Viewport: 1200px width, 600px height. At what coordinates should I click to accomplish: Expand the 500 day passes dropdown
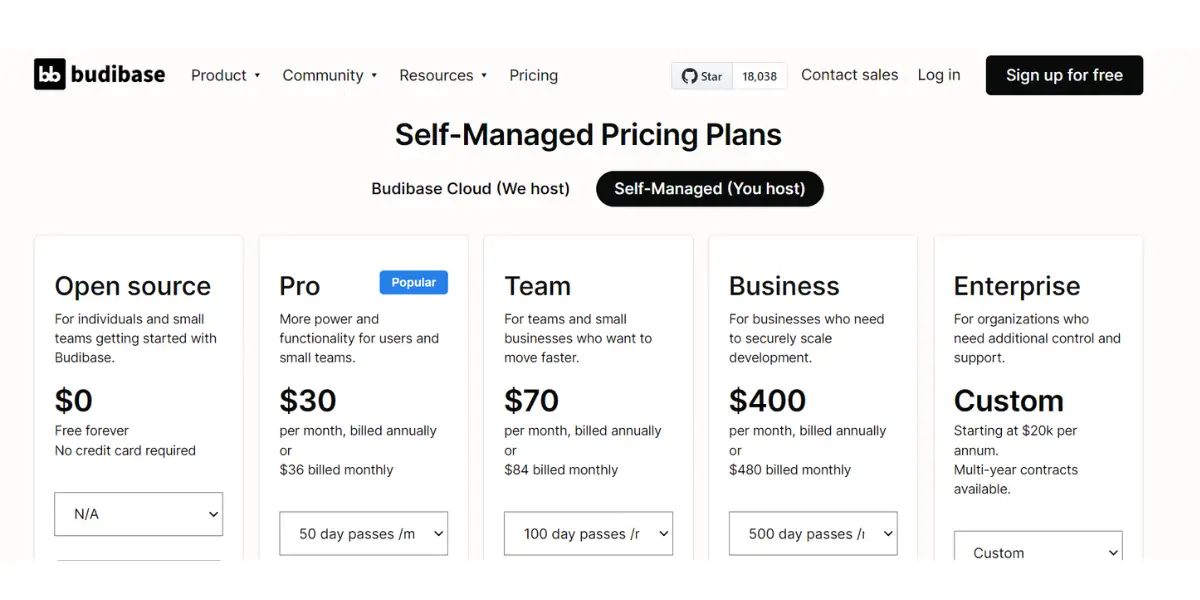click(x=813, y=534)
